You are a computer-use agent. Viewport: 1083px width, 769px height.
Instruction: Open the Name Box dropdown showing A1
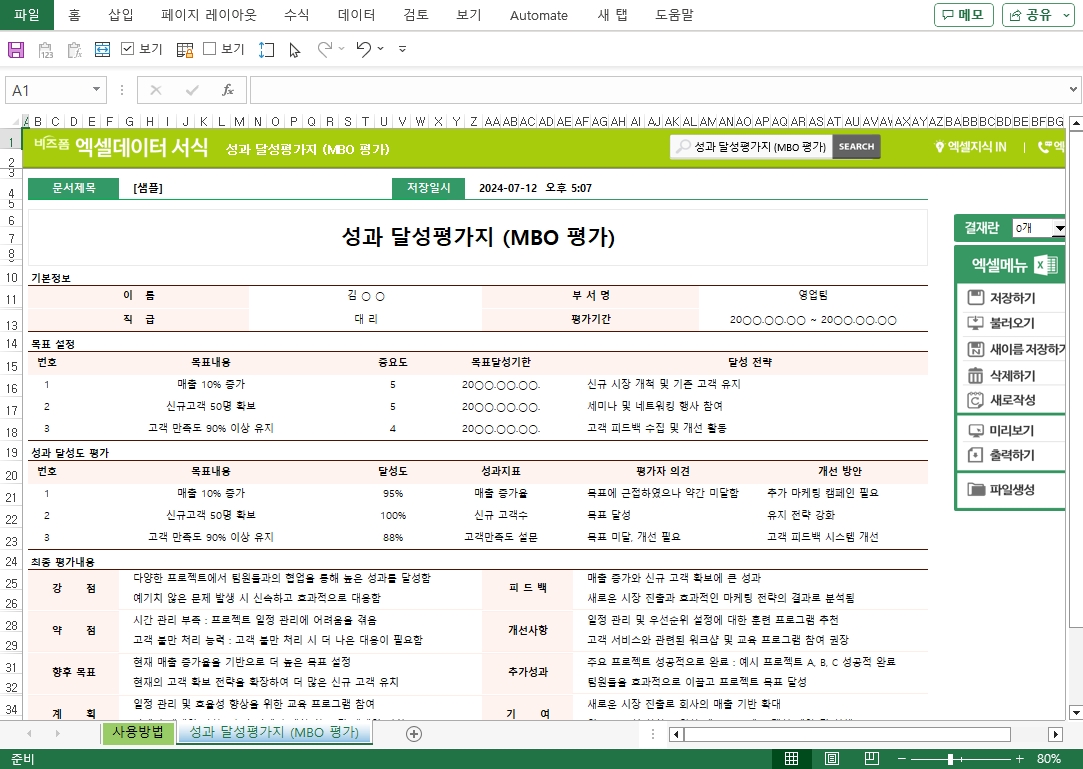pyautogui.click(x=97, y=90)
